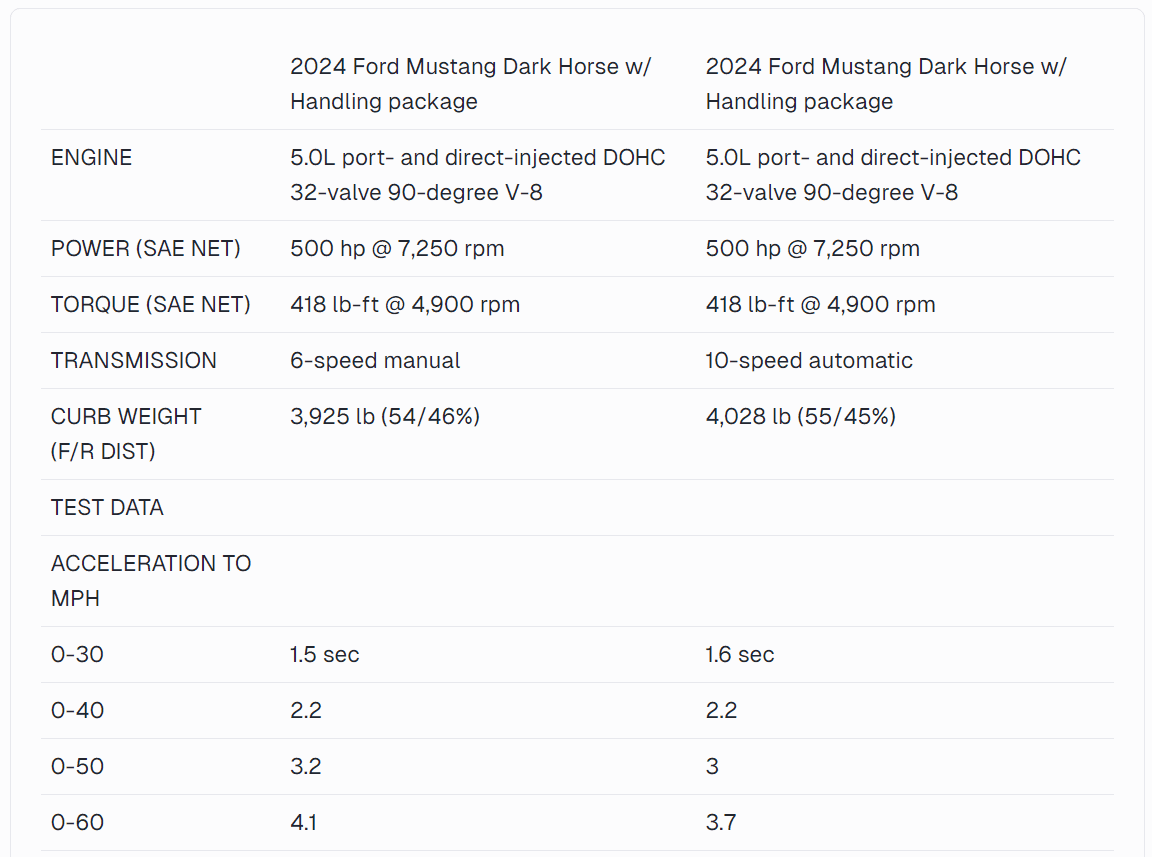1152x857 pixels.
Task: Click the 0-50 row label
Action: pyautogui.click(x=77, y=766)
